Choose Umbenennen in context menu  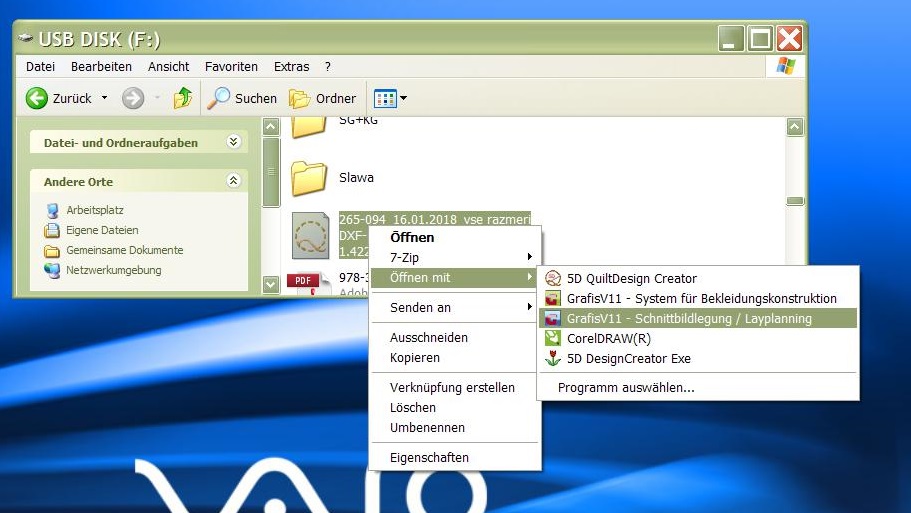(456, 428)
